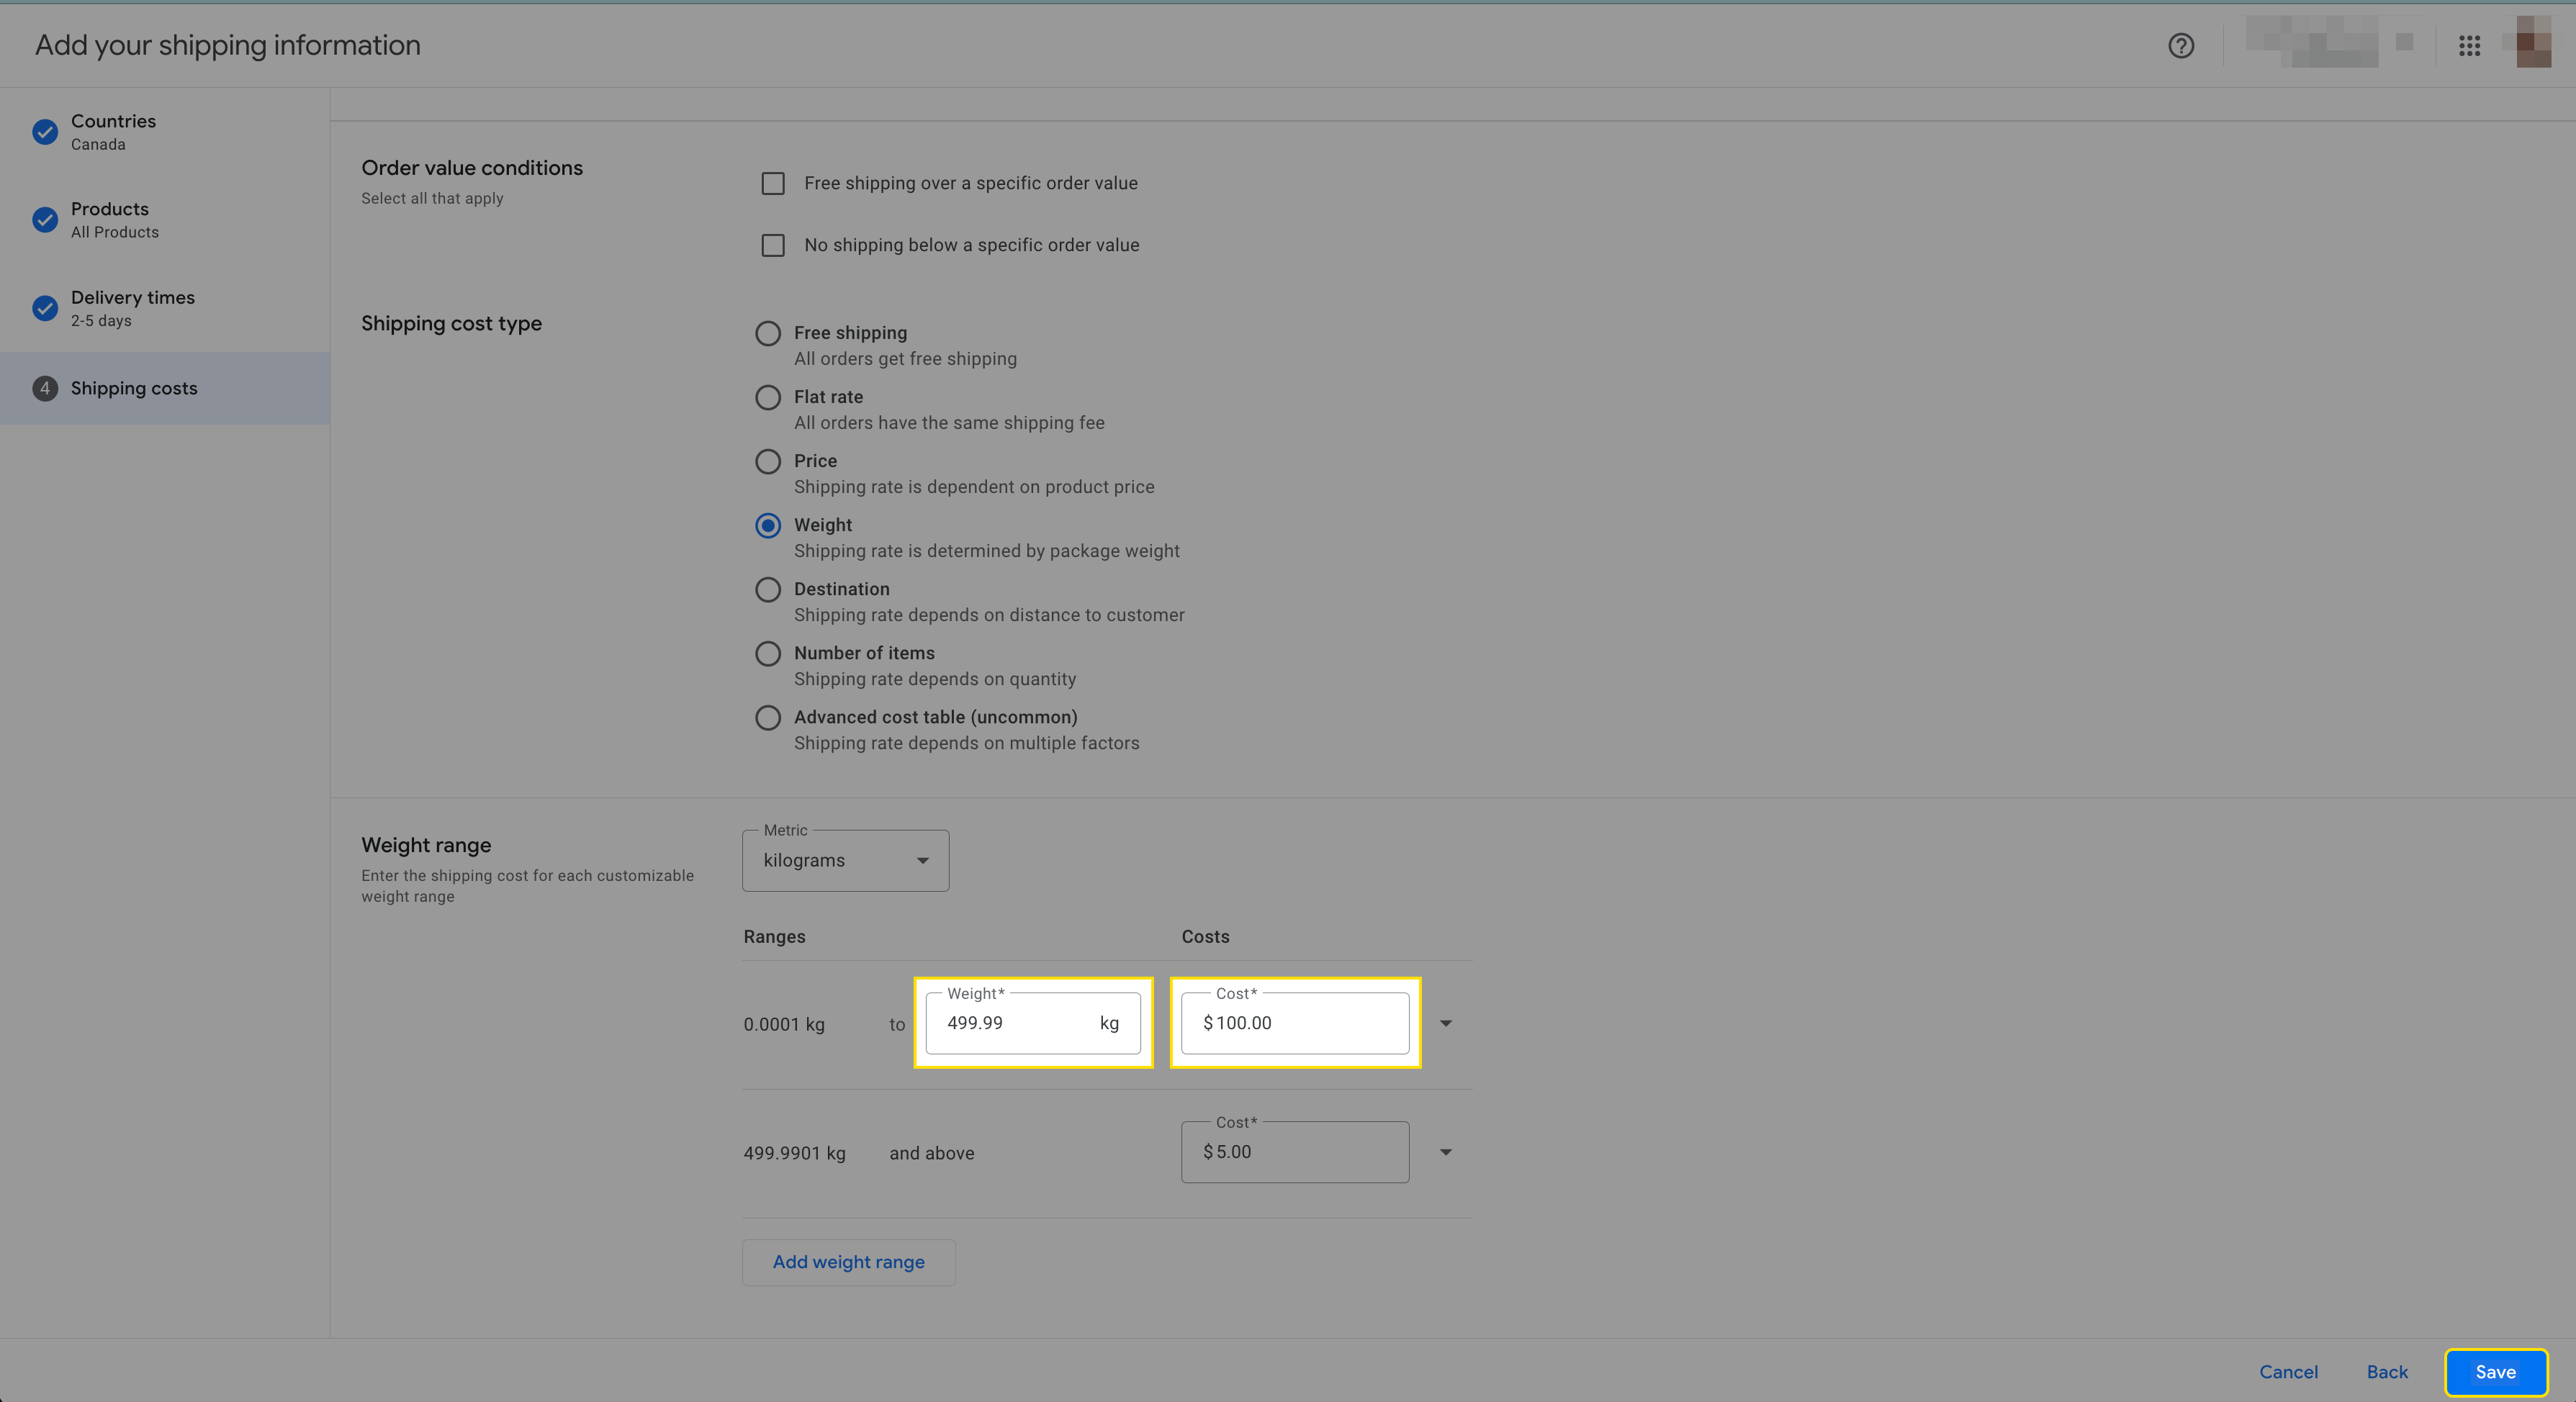This screenshot has height=1402, width=2576.
Task: Open the help question mark icon
Action: [2181, 46]
